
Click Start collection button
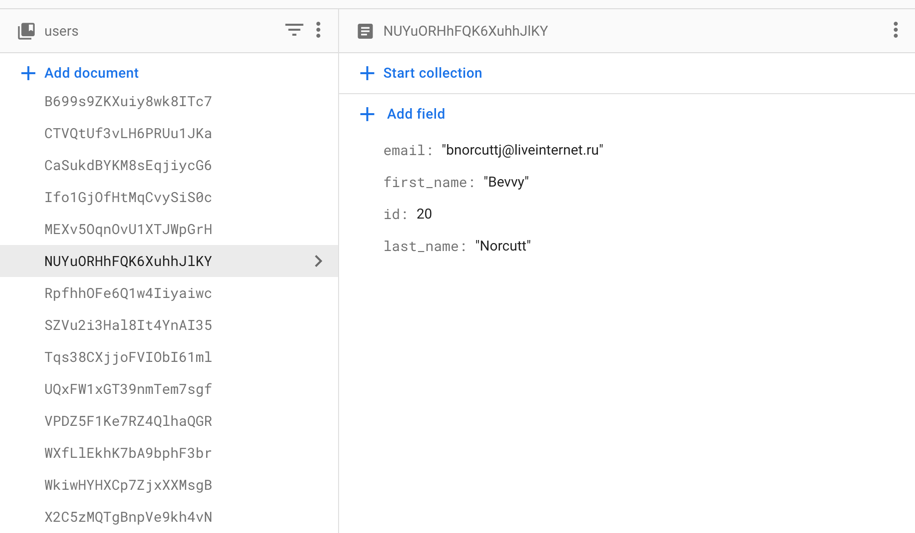(432, 73)
